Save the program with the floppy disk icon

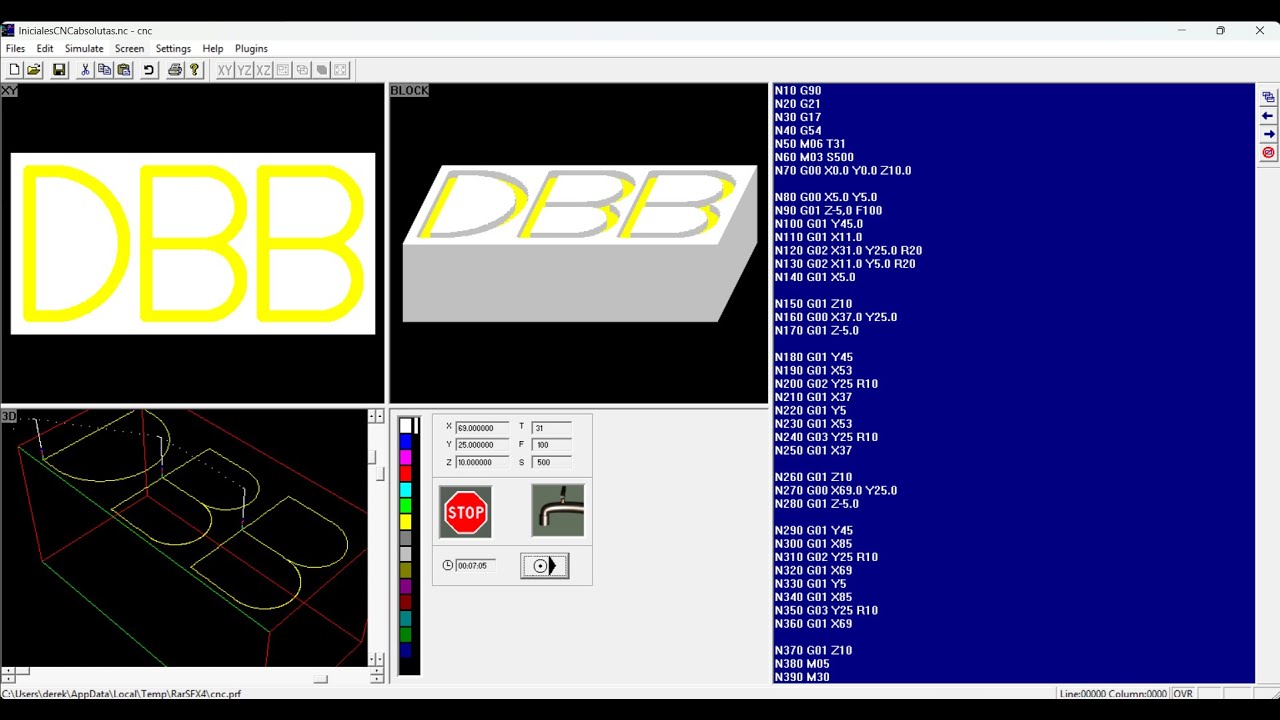tap(59, 70)
